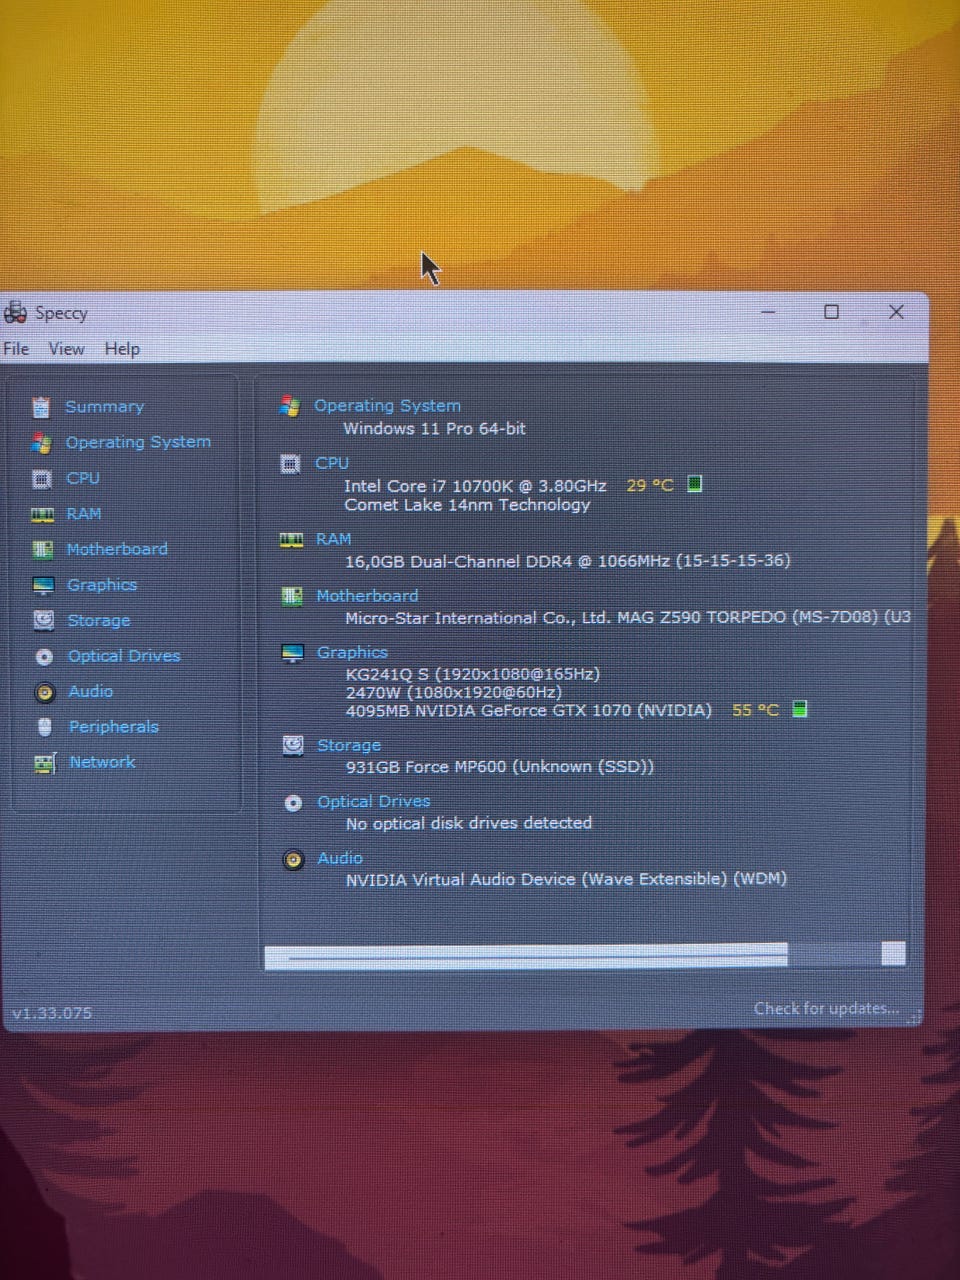Viewport: 960px width, 1280px height.
Task: Open the View menu
Action: [67, 349]
